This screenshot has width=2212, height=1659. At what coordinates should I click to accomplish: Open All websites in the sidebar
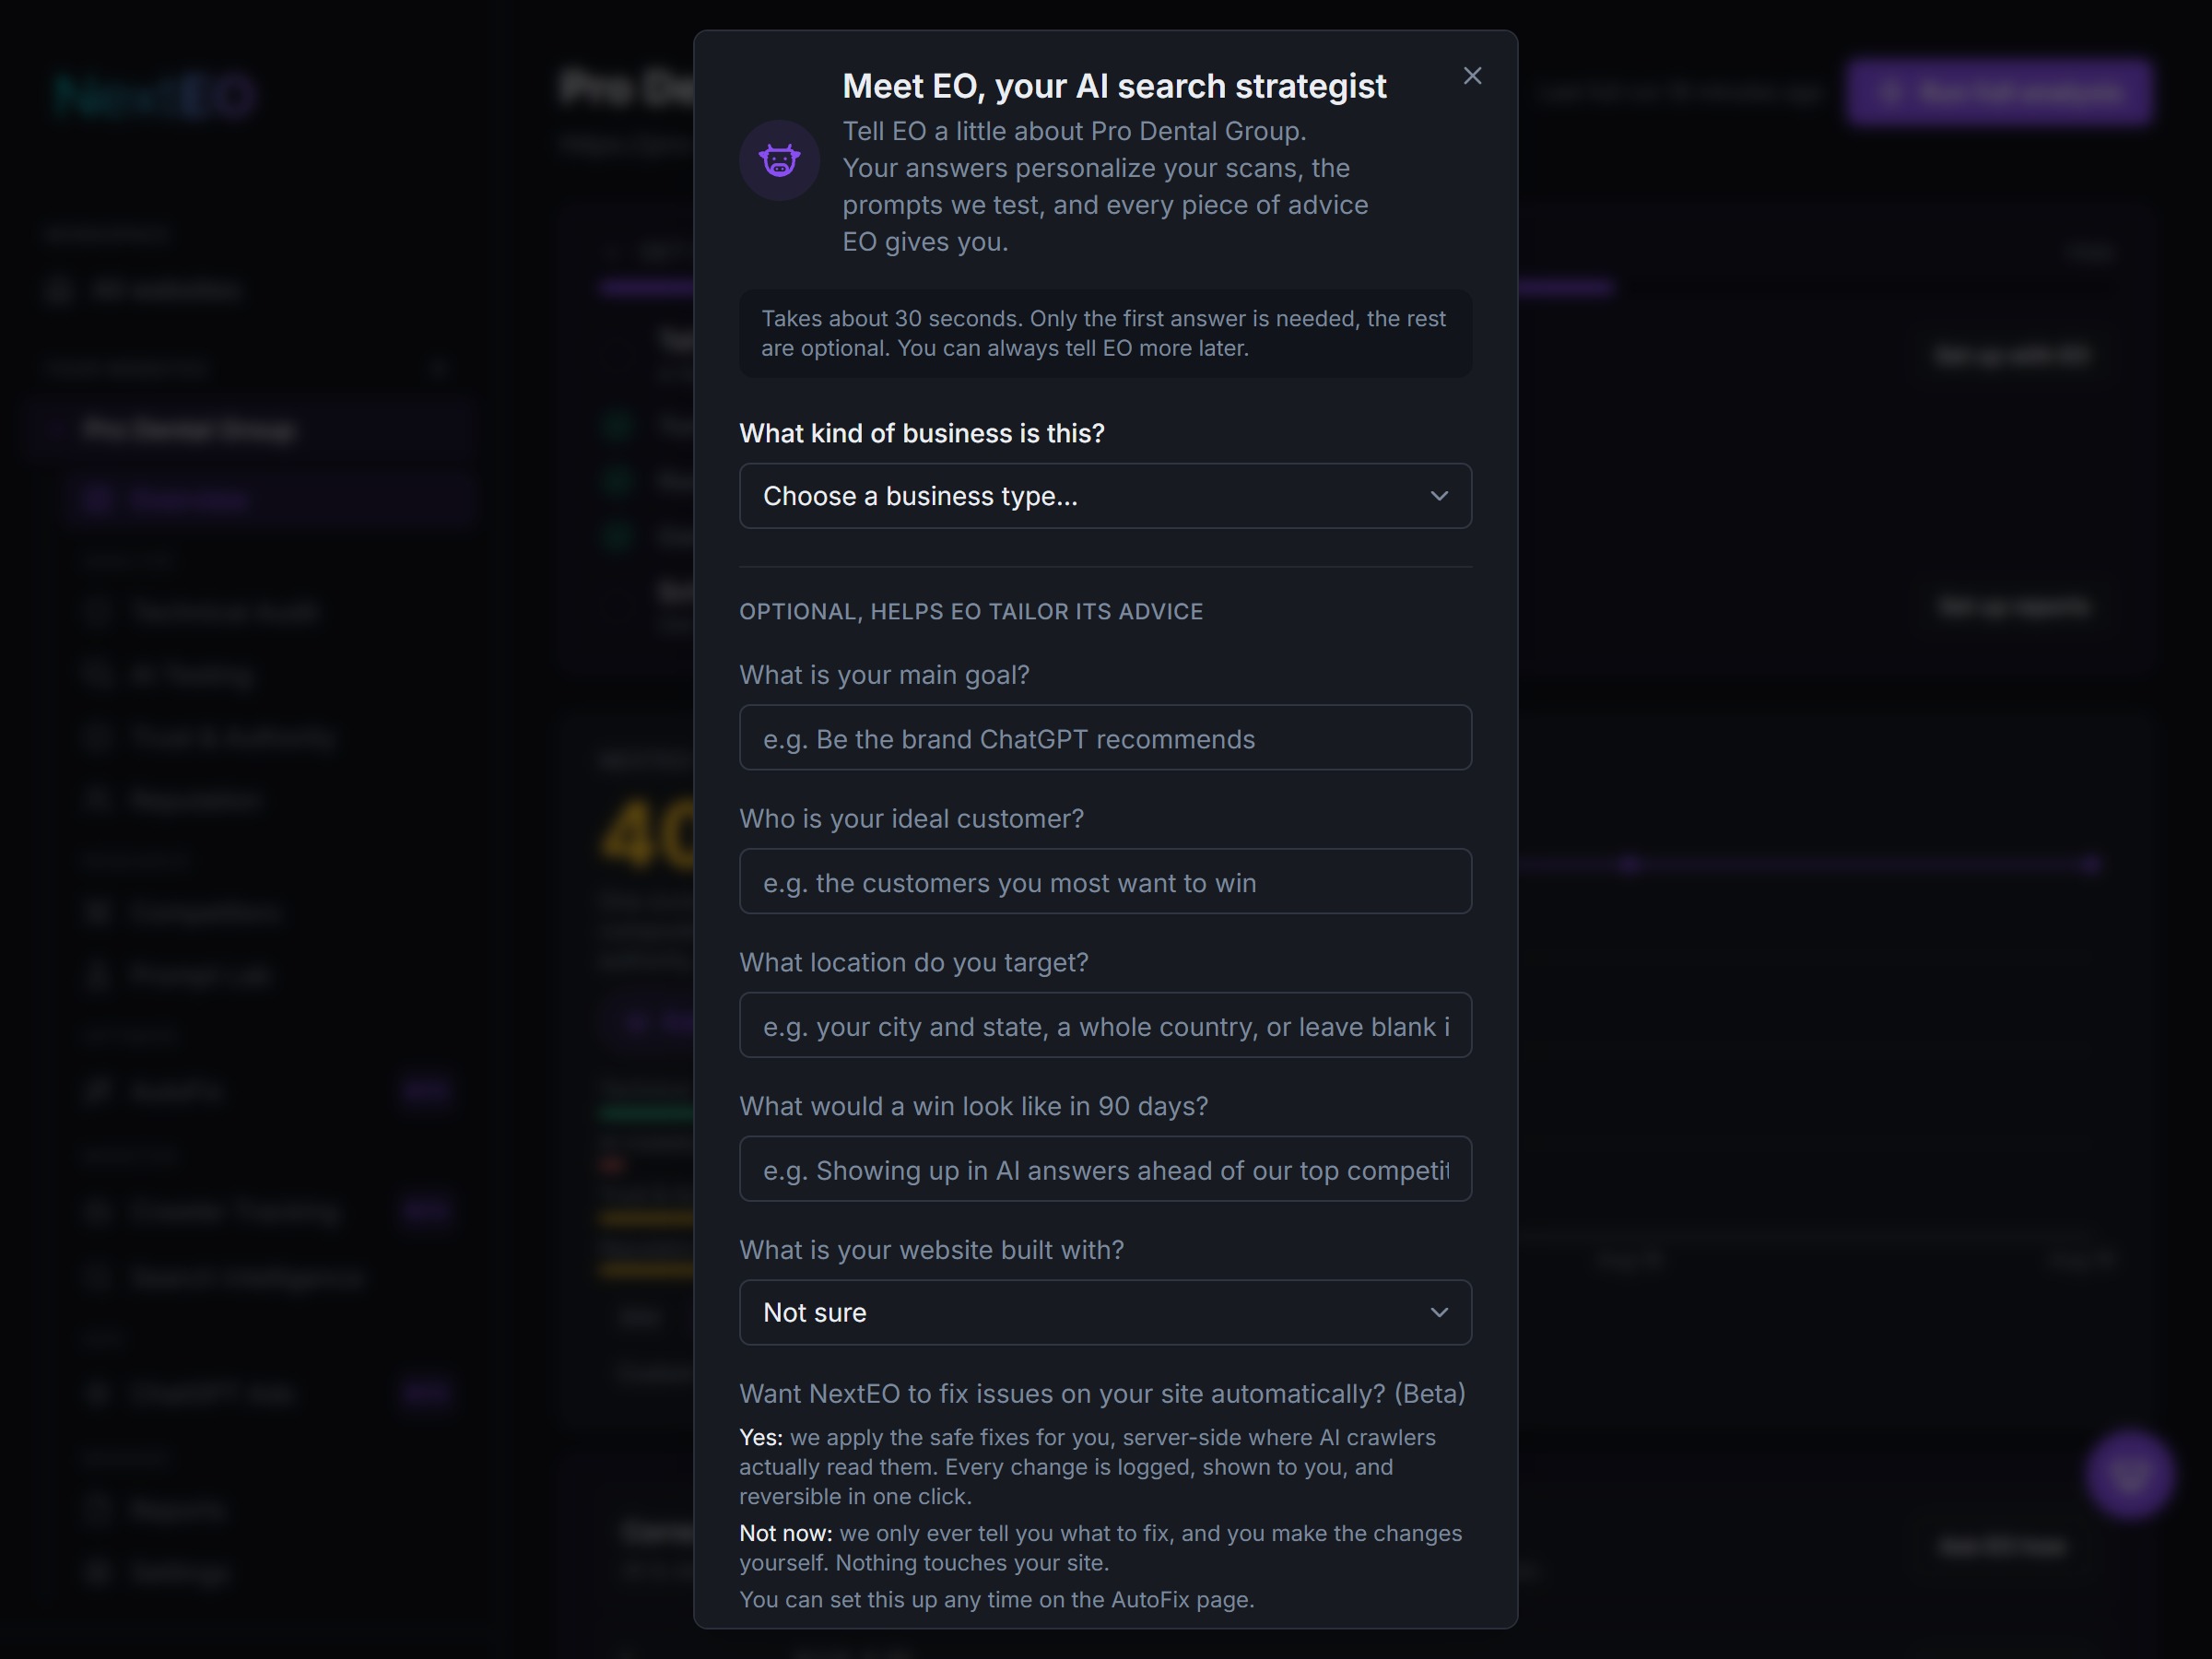[x=145, y=290]
